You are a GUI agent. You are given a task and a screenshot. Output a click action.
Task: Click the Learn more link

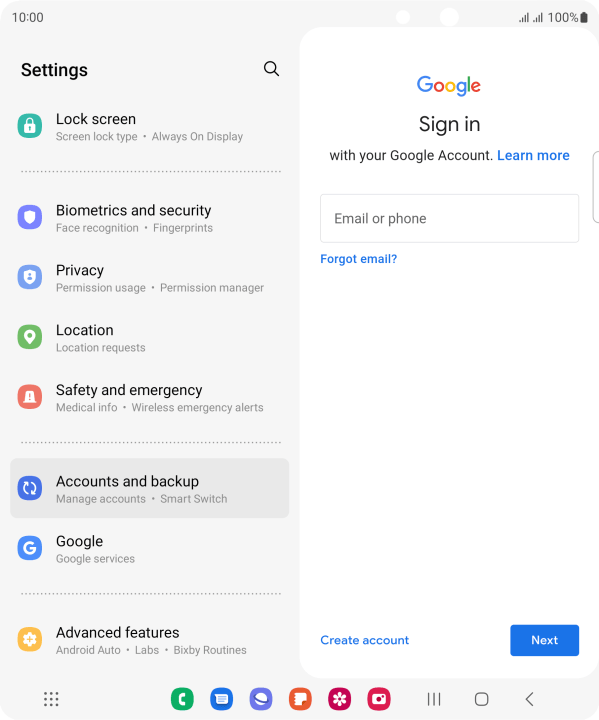point(533,155)
